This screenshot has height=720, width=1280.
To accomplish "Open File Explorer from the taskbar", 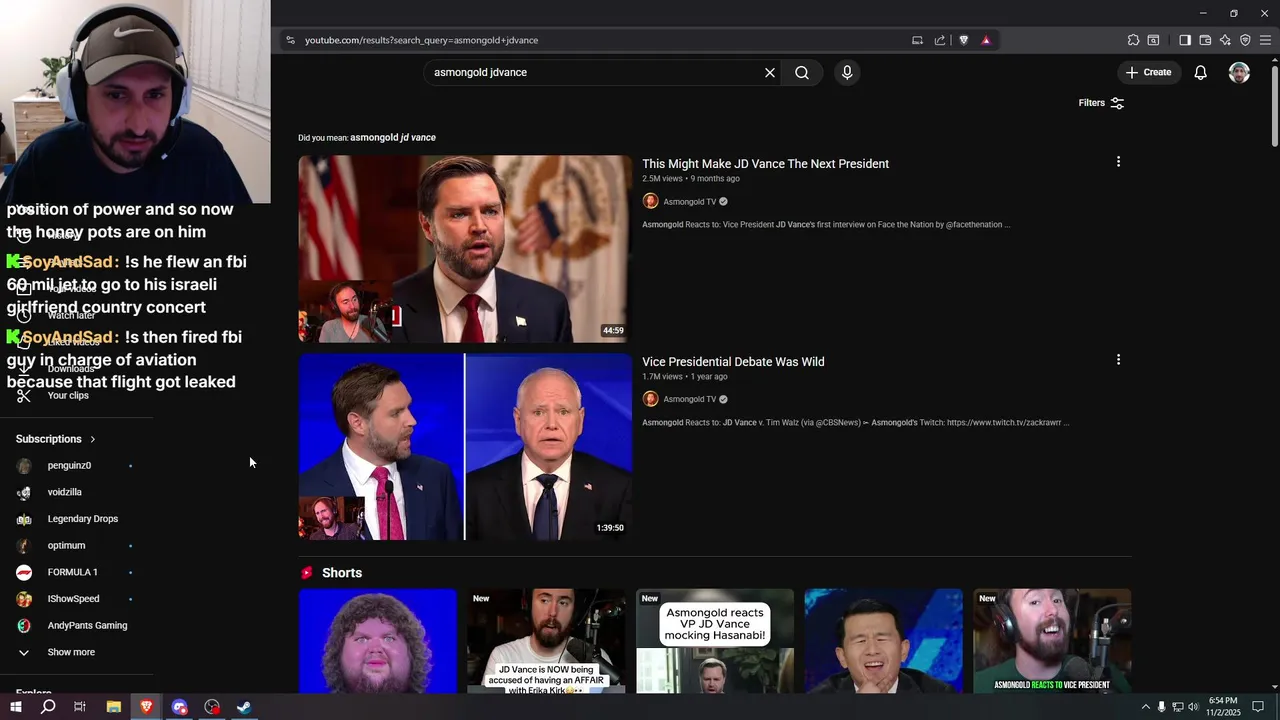I will tap(114, 707).
